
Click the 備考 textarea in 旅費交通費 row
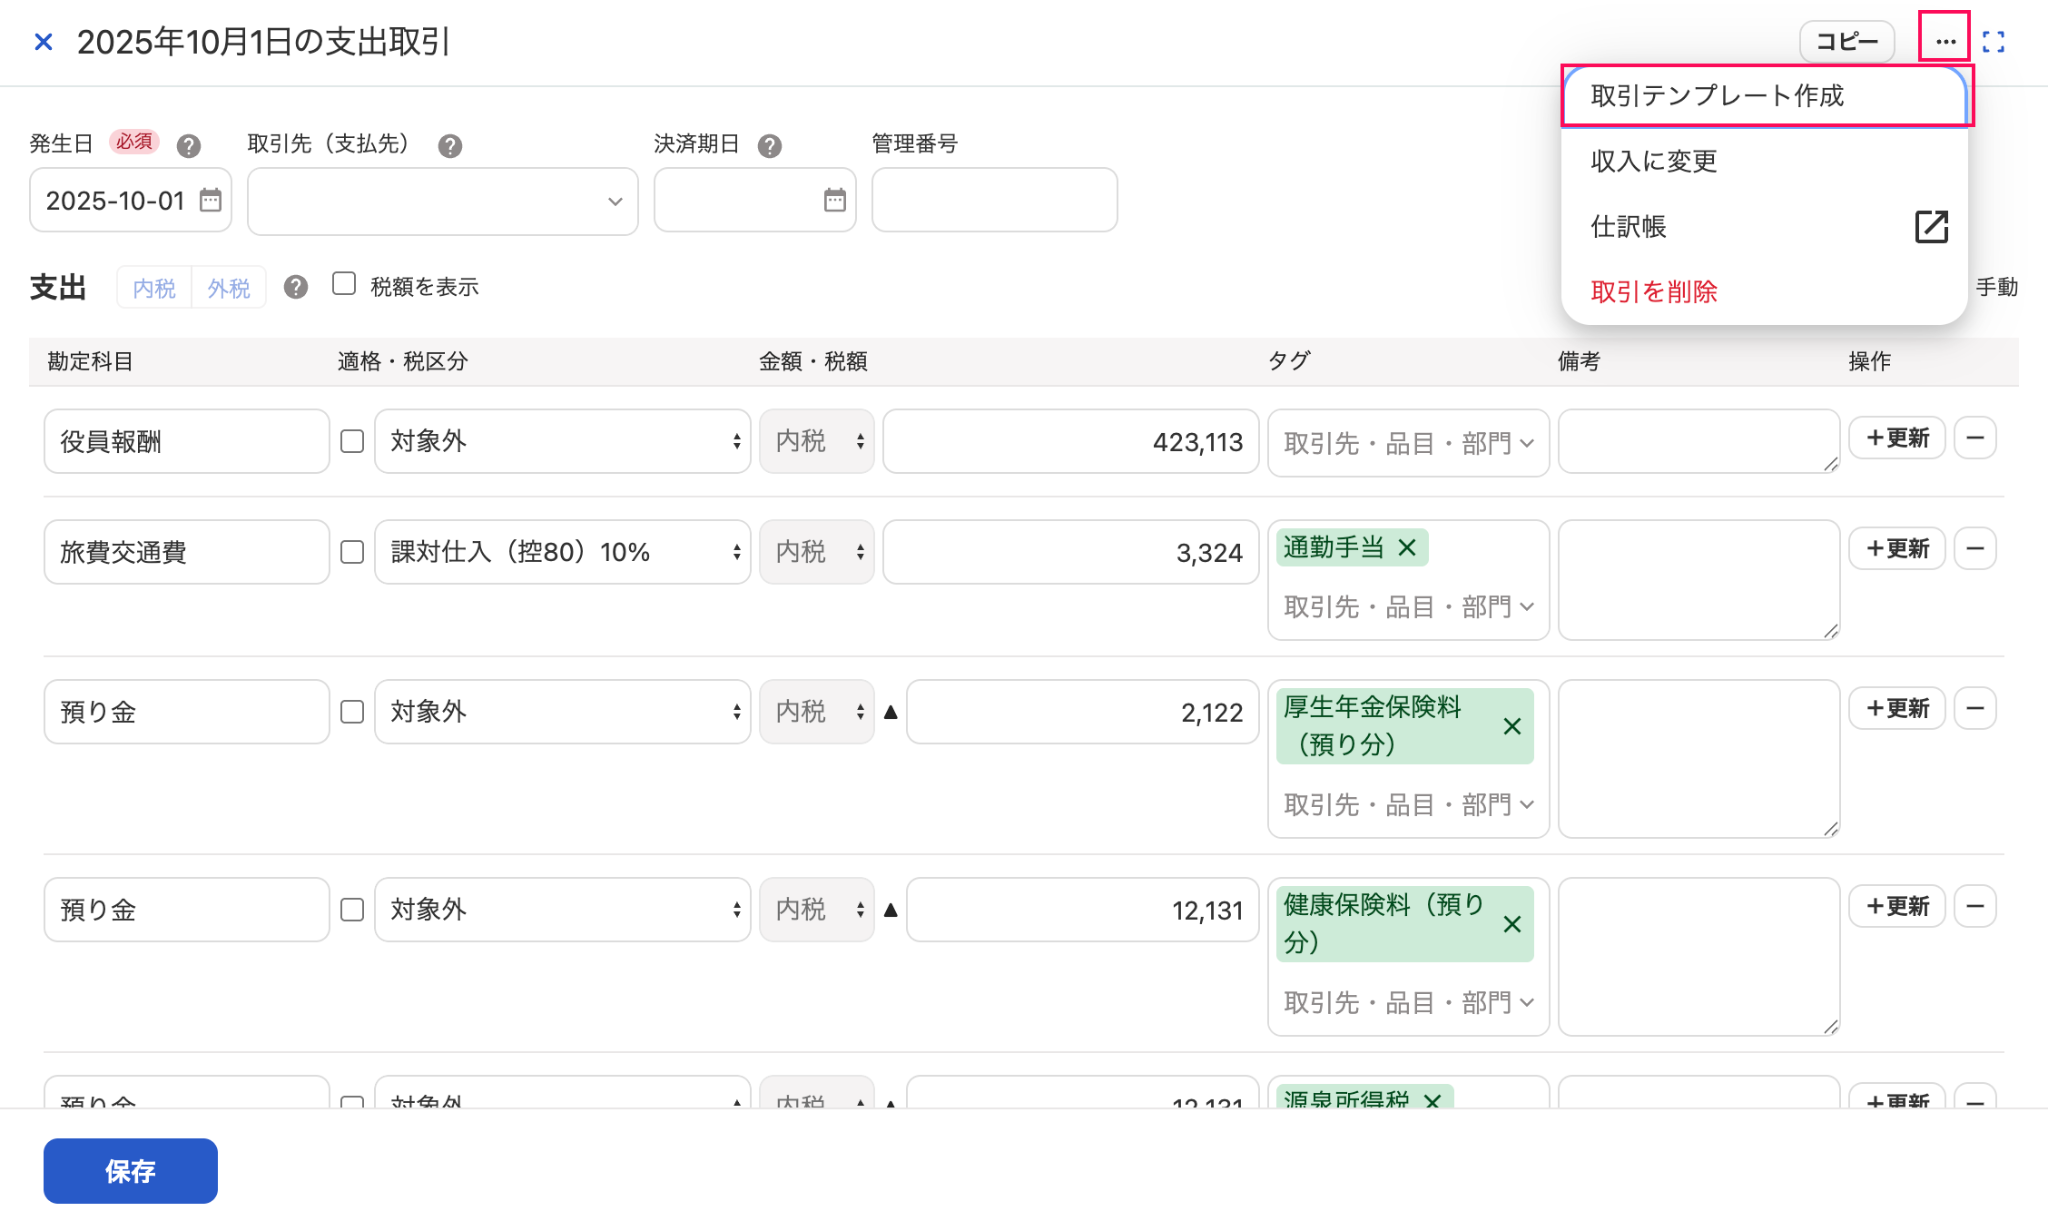1699,580
